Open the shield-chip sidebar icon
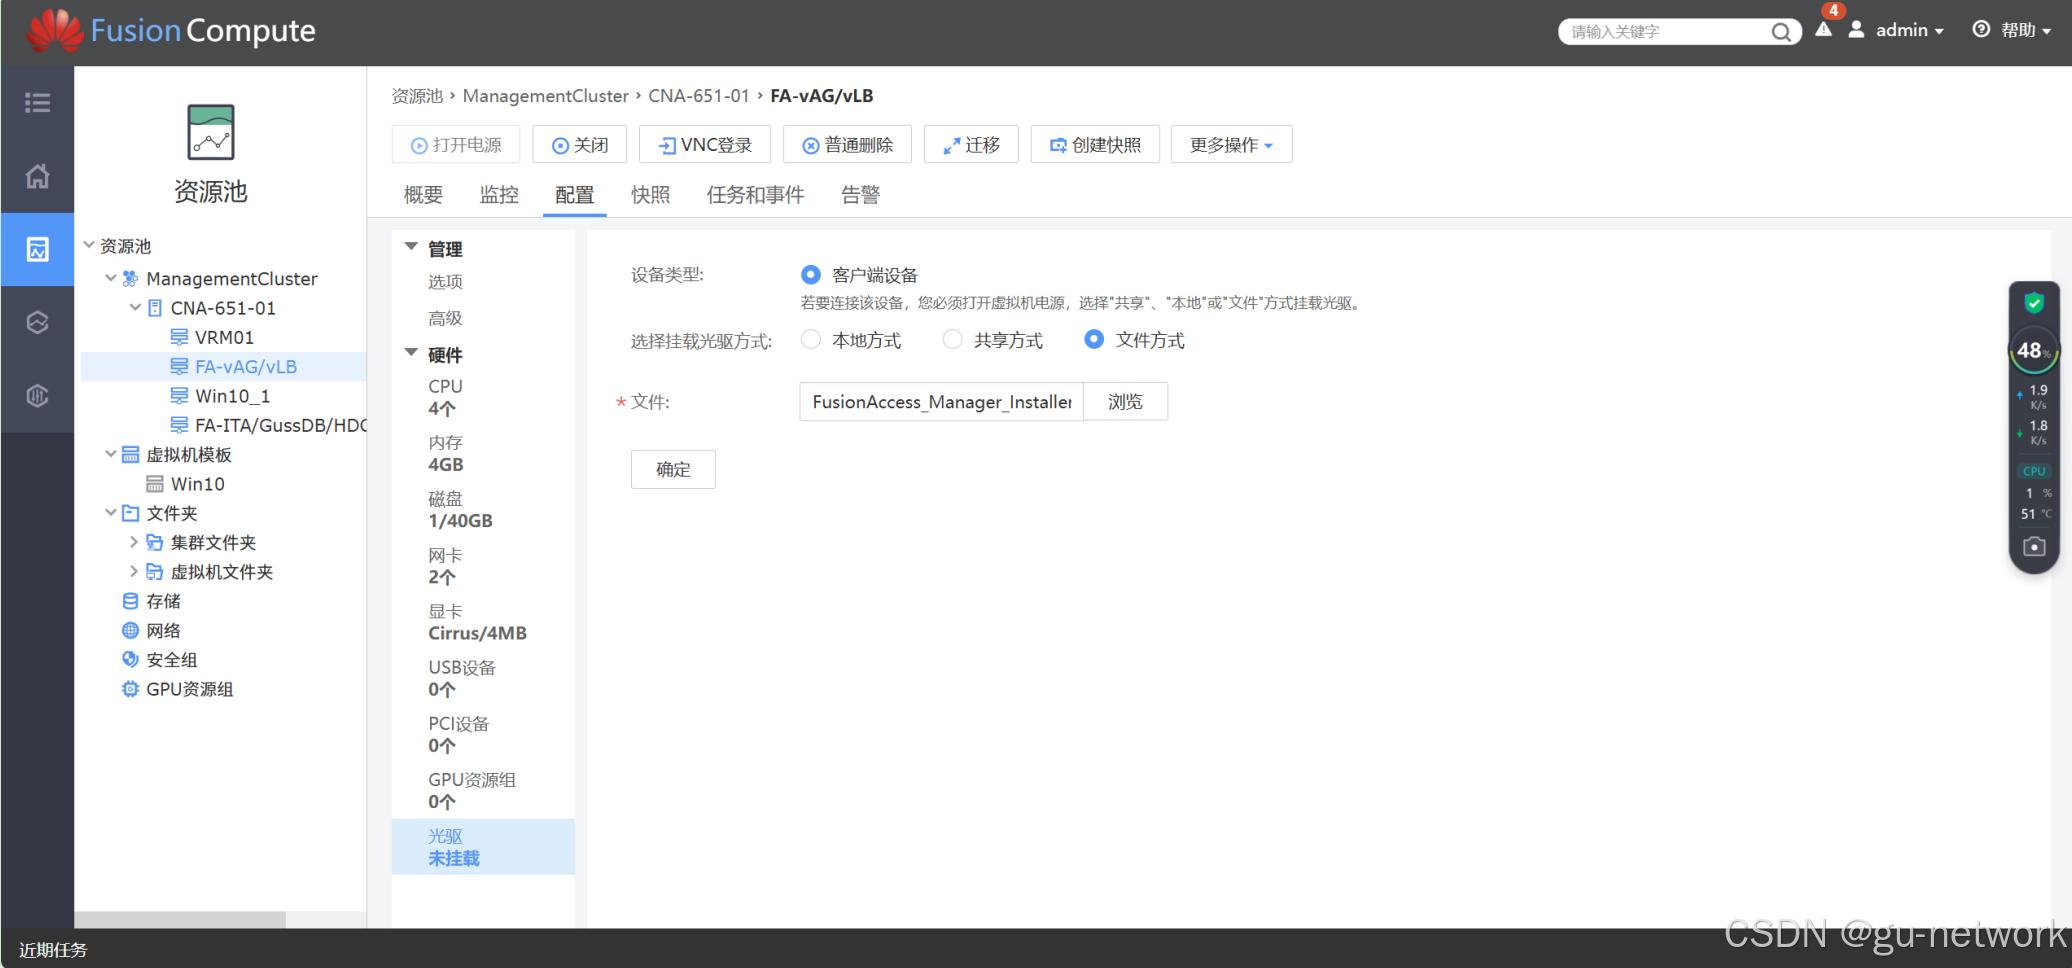The image size is (2072, 968). point(37,396)
